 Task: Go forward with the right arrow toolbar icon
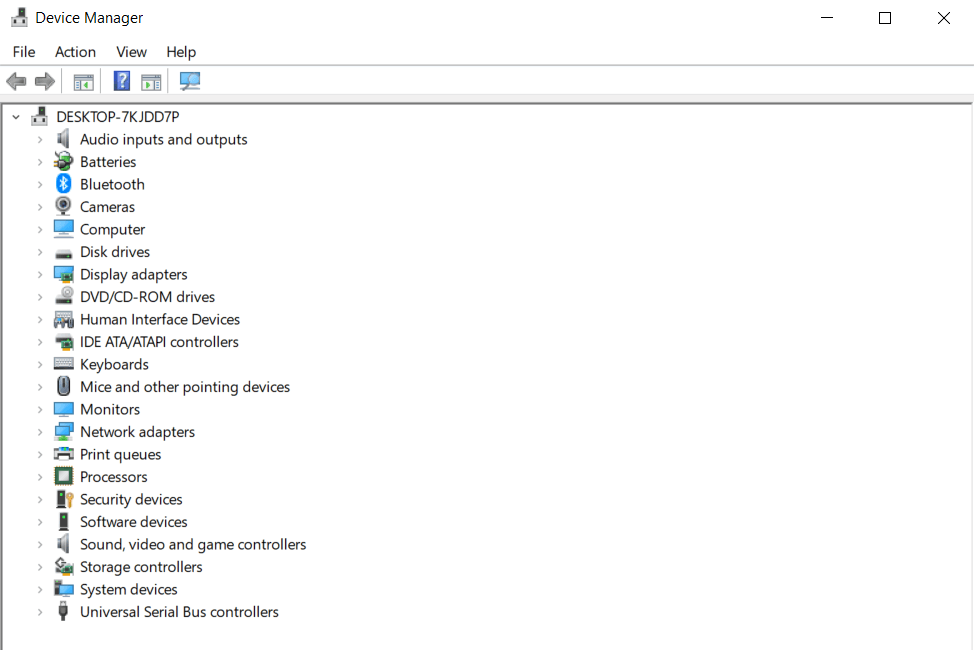click(x=45, y=81)
